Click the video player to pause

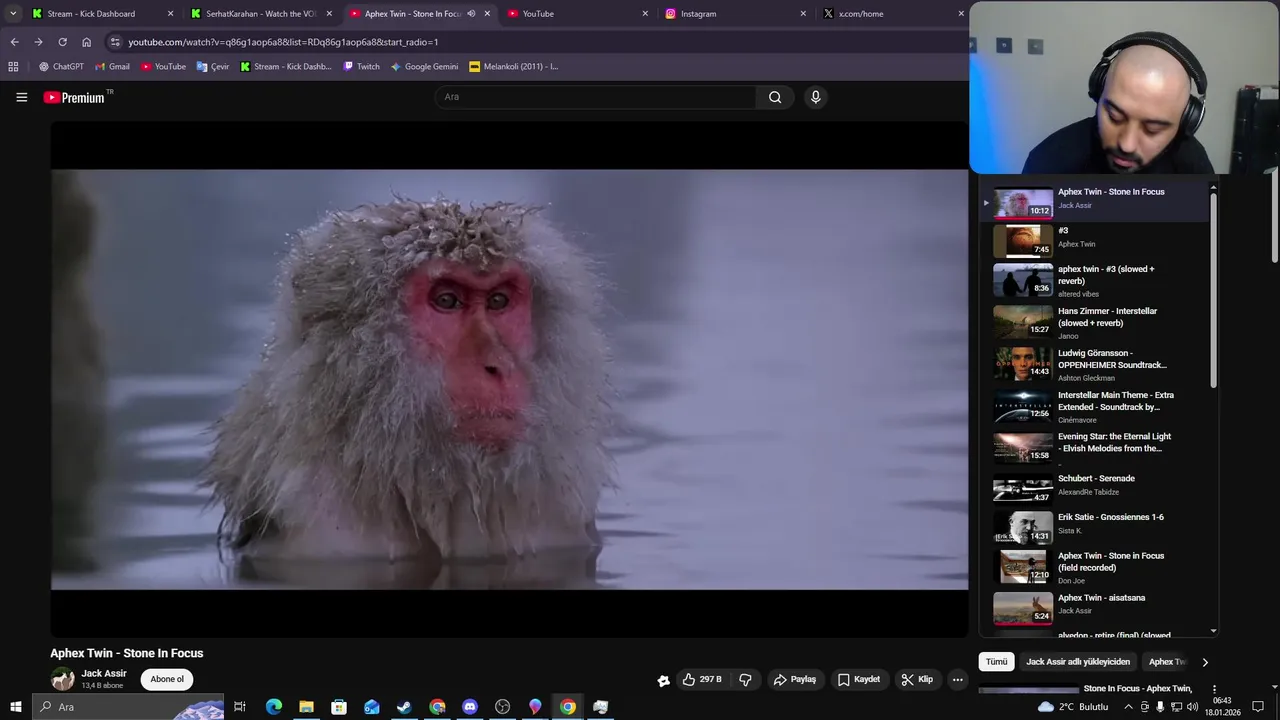click(509, 379)
